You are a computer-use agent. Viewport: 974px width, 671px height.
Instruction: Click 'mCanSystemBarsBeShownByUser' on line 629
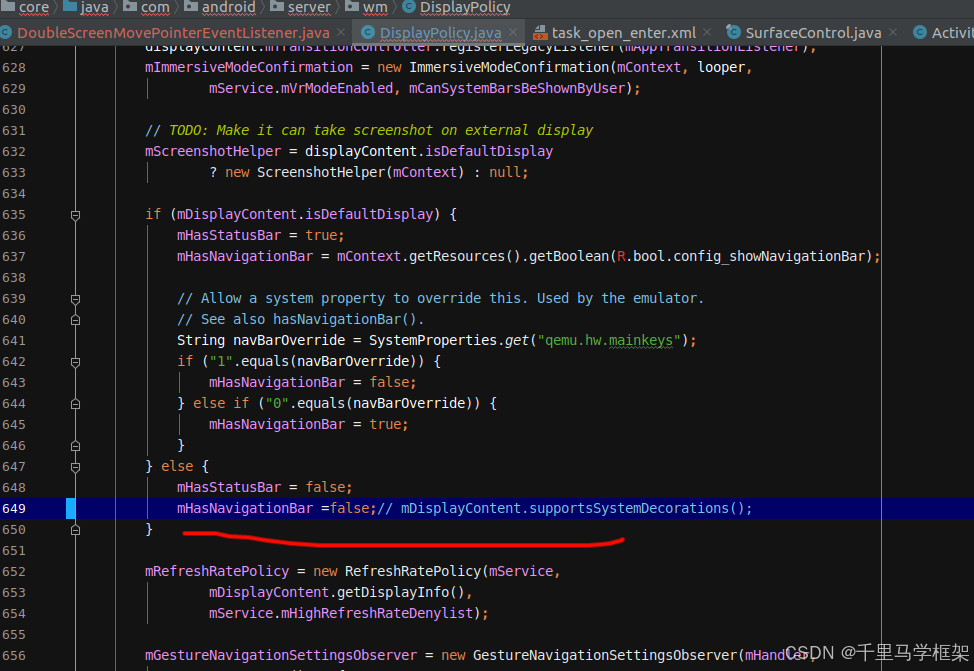coord(516,88)
